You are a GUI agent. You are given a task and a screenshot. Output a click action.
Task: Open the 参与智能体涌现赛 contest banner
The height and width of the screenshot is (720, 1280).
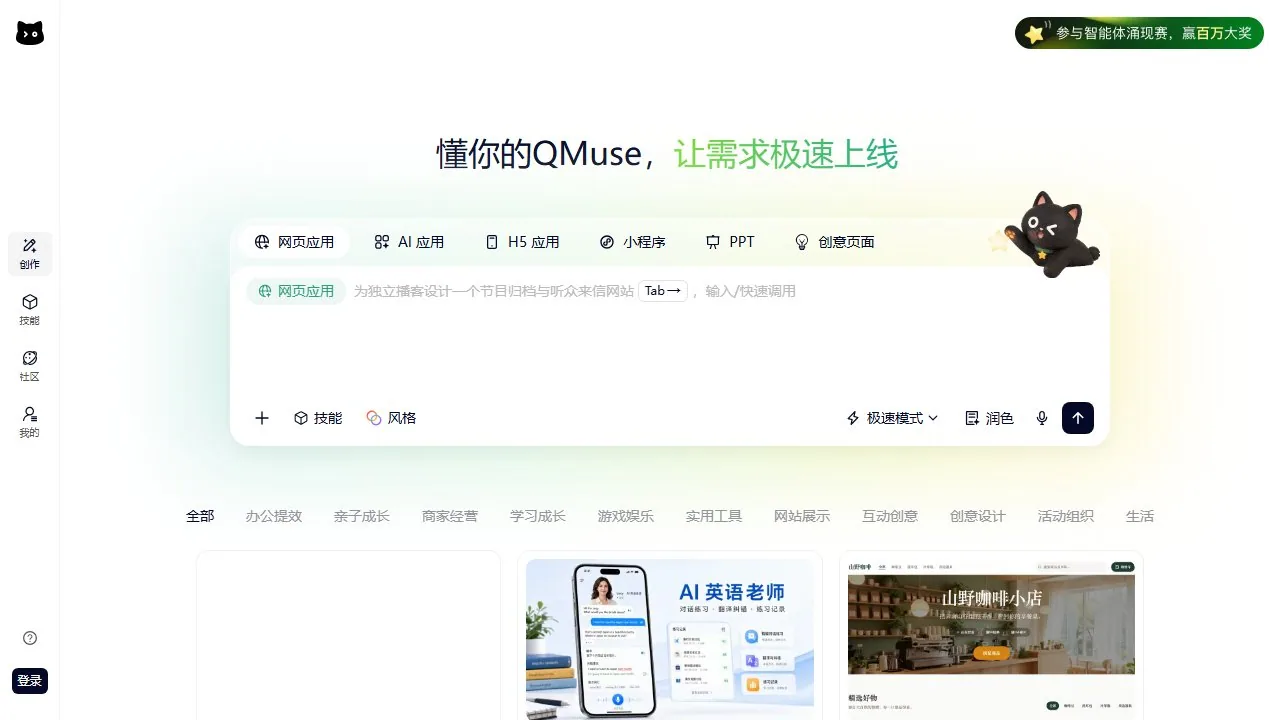pyautogui.click(x=1139, y=33)
